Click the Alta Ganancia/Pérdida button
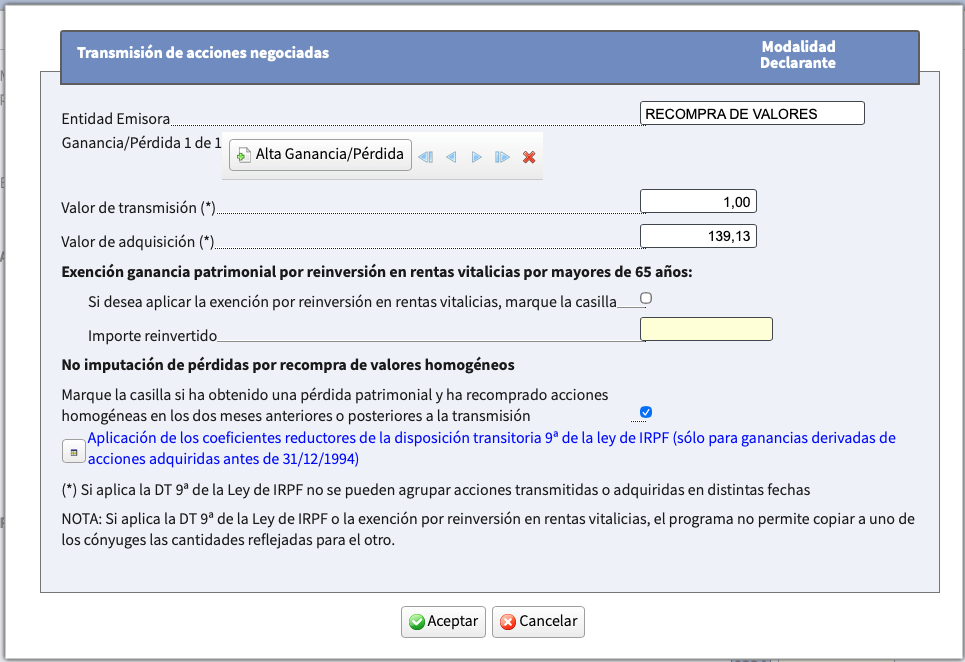Screen dimensions: 965x662 [x=319, y=154]
